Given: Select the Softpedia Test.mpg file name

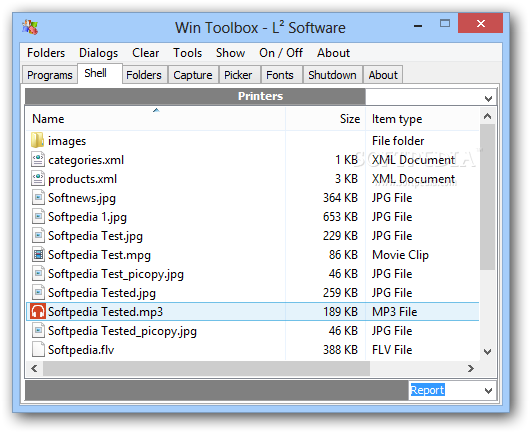Looking at the screenshot, I should [99, 255].
